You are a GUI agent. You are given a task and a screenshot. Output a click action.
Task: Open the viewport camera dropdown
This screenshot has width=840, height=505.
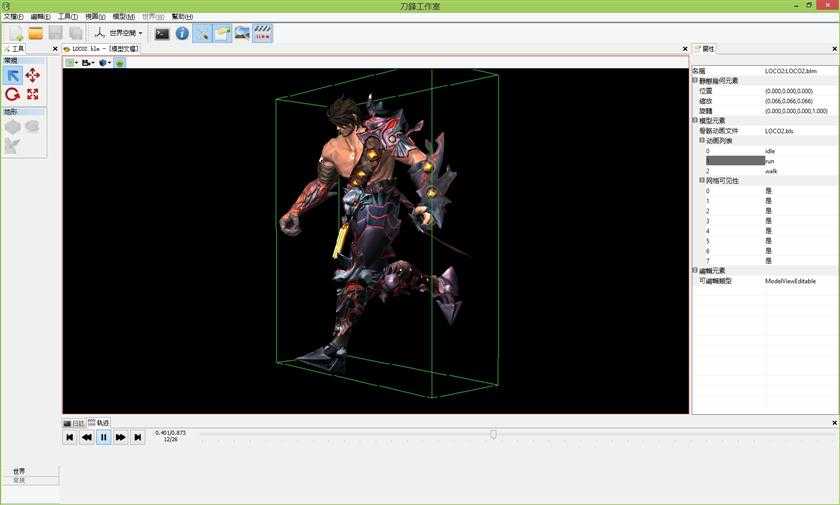[x=88, y=63]
